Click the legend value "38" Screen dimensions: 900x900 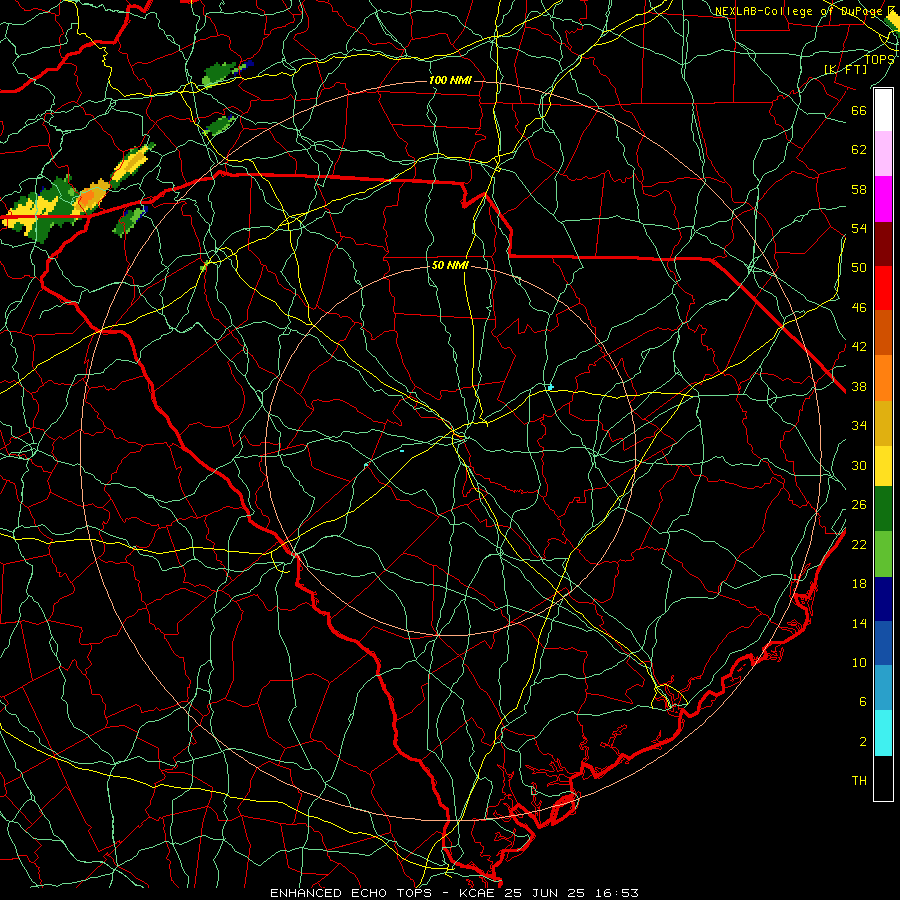pos(859,386)
